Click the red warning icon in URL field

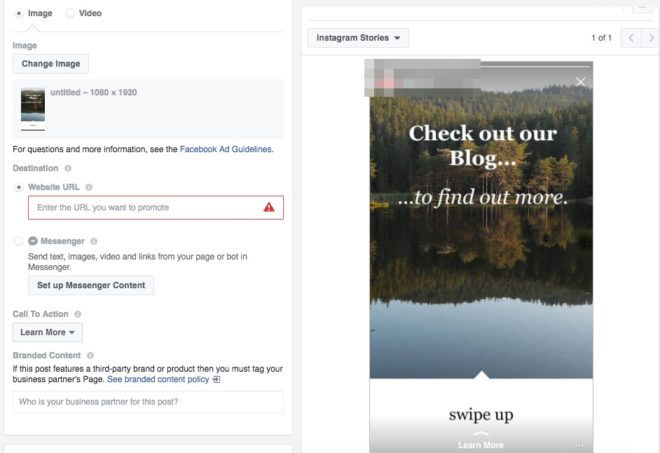[x=269, y=207]
